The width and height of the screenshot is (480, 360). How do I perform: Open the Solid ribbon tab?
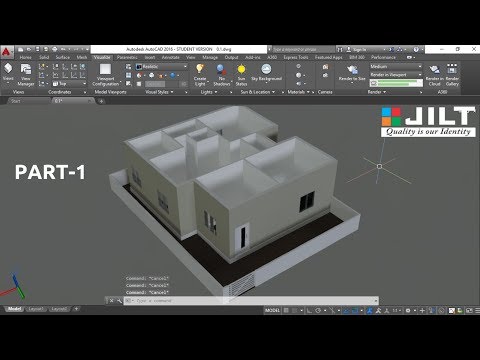click(x=44, y=57)
